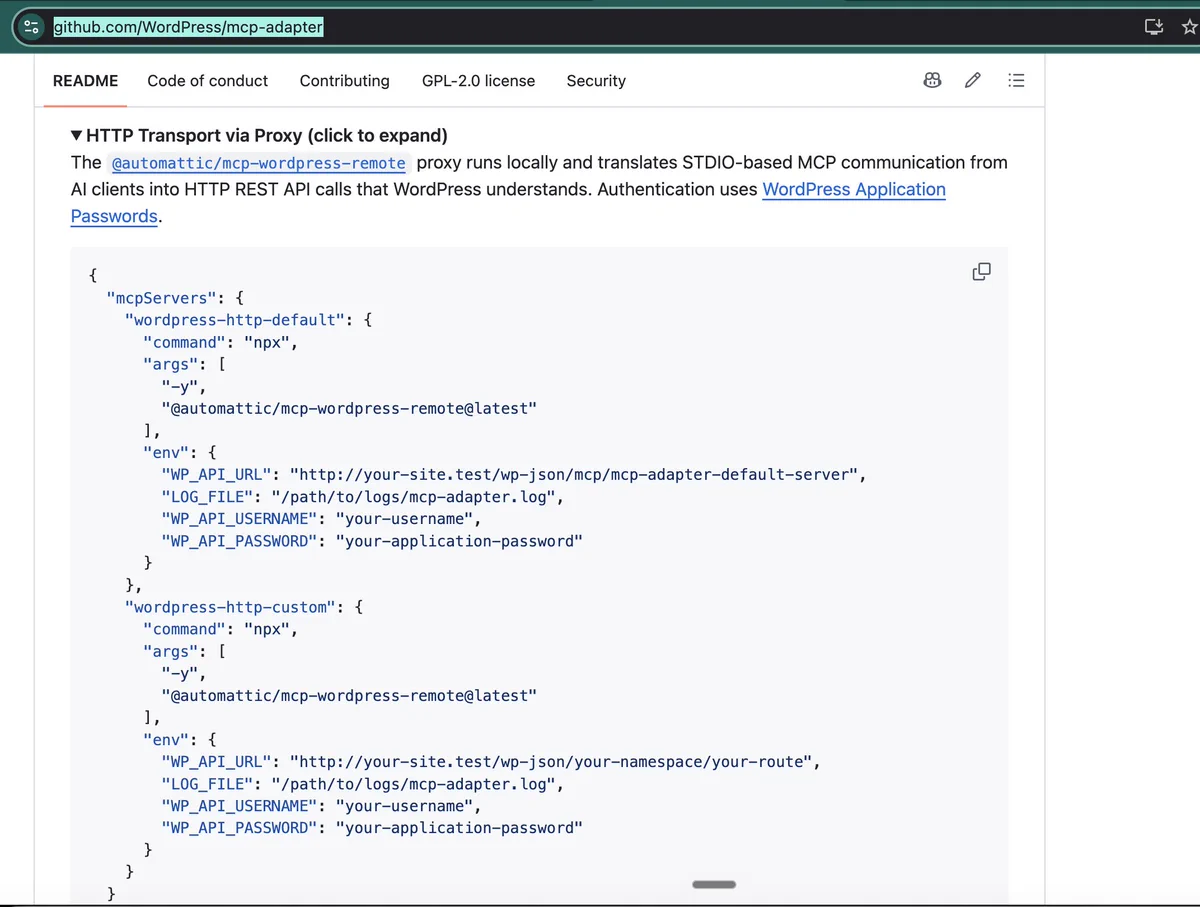Viewport: 1200px width, 907px height.
Task: Select the README tab
Action: coord(85,81)
